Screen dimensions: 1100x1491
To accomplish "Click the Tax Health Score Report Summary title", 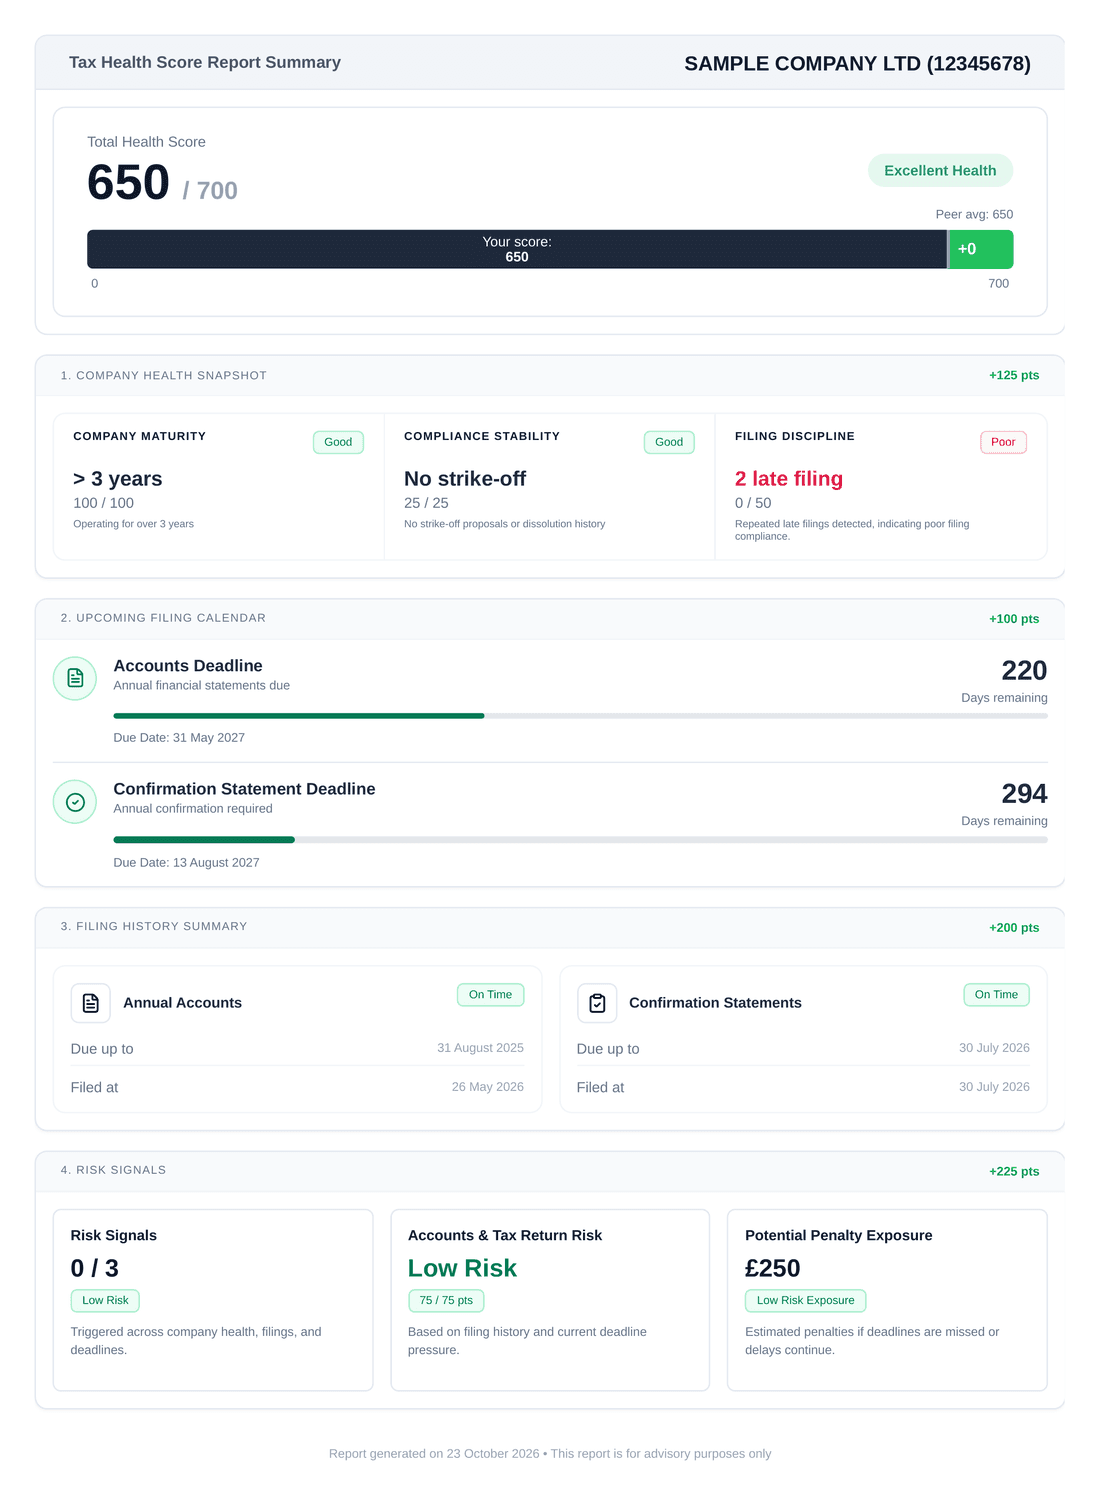I will 205,62.
